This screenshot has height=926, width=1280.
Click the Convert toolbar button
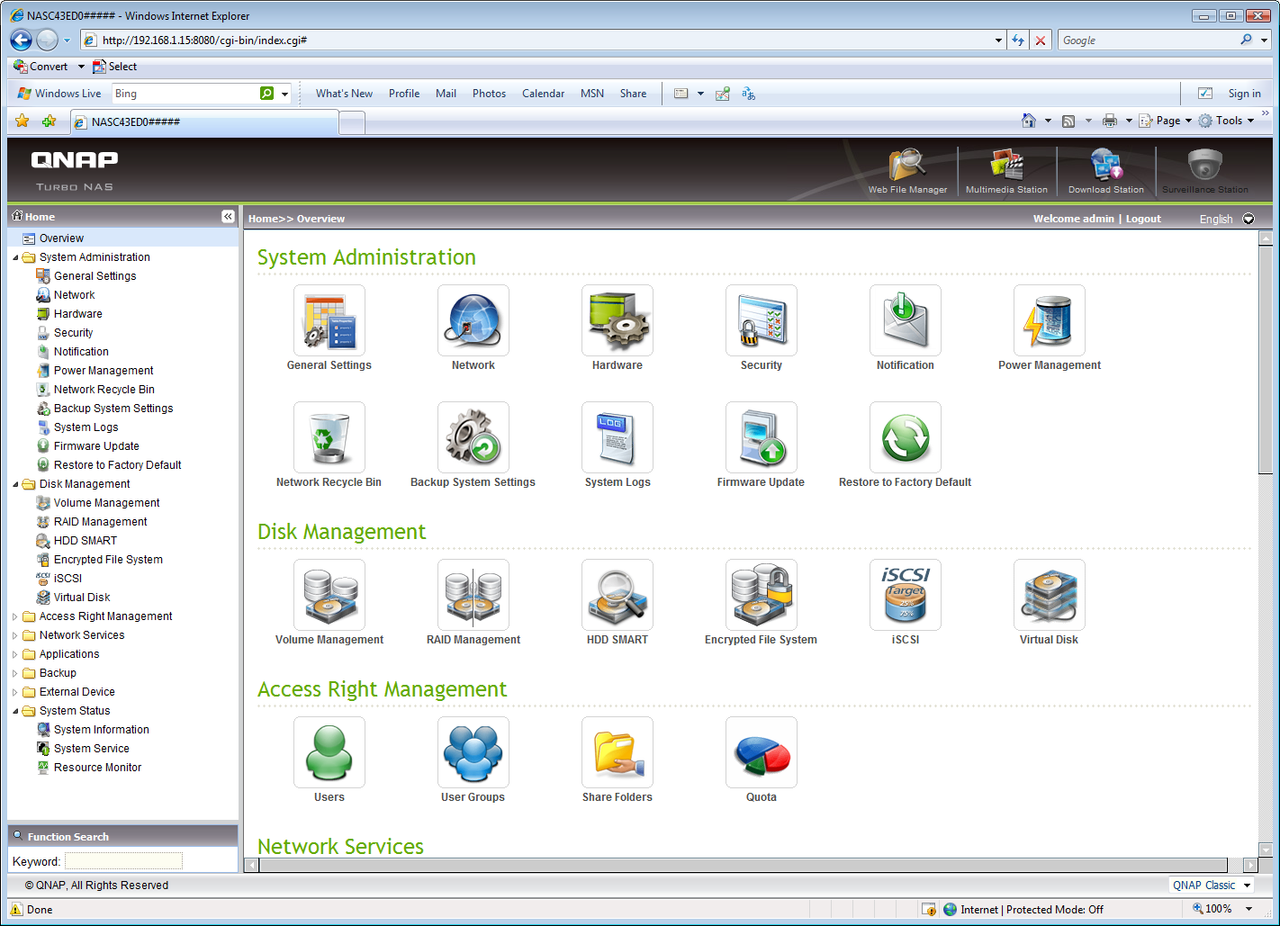click(x=41, y=66)
